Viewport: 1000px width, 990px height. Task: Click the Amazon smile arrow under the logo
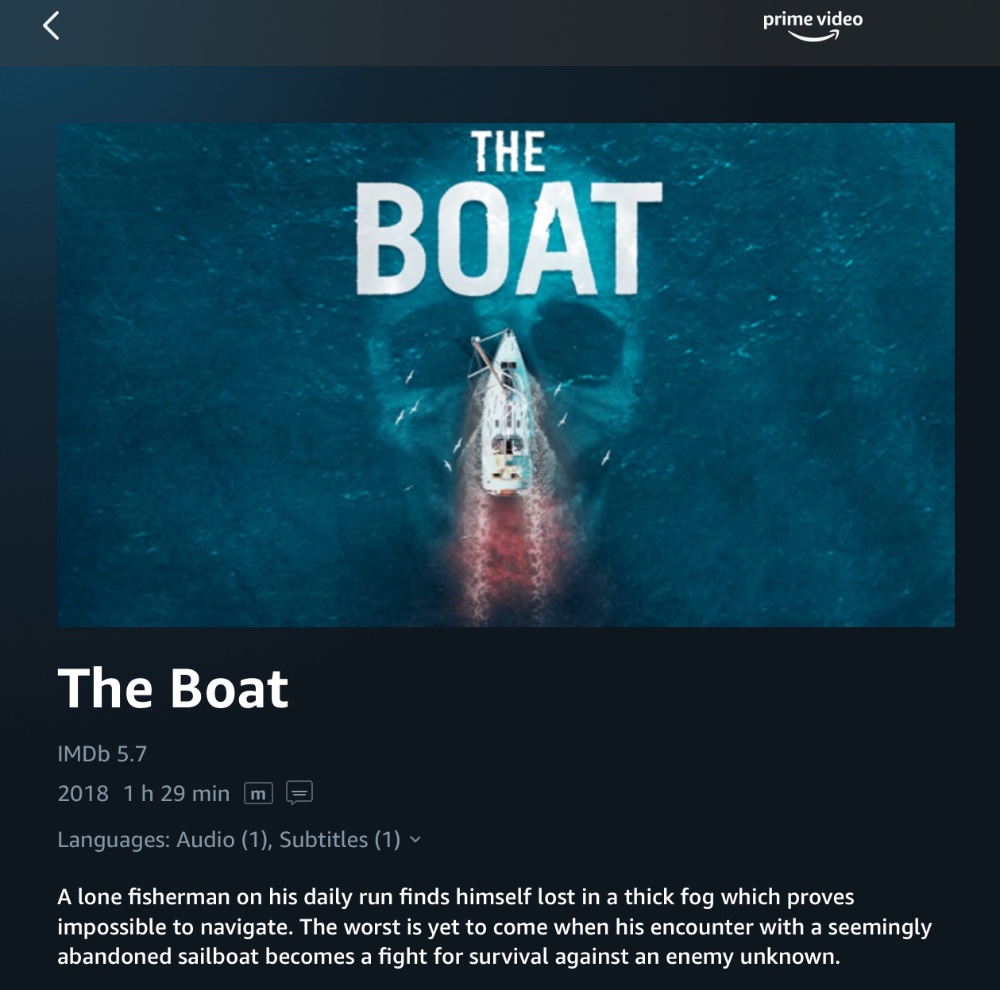point(813,36)
